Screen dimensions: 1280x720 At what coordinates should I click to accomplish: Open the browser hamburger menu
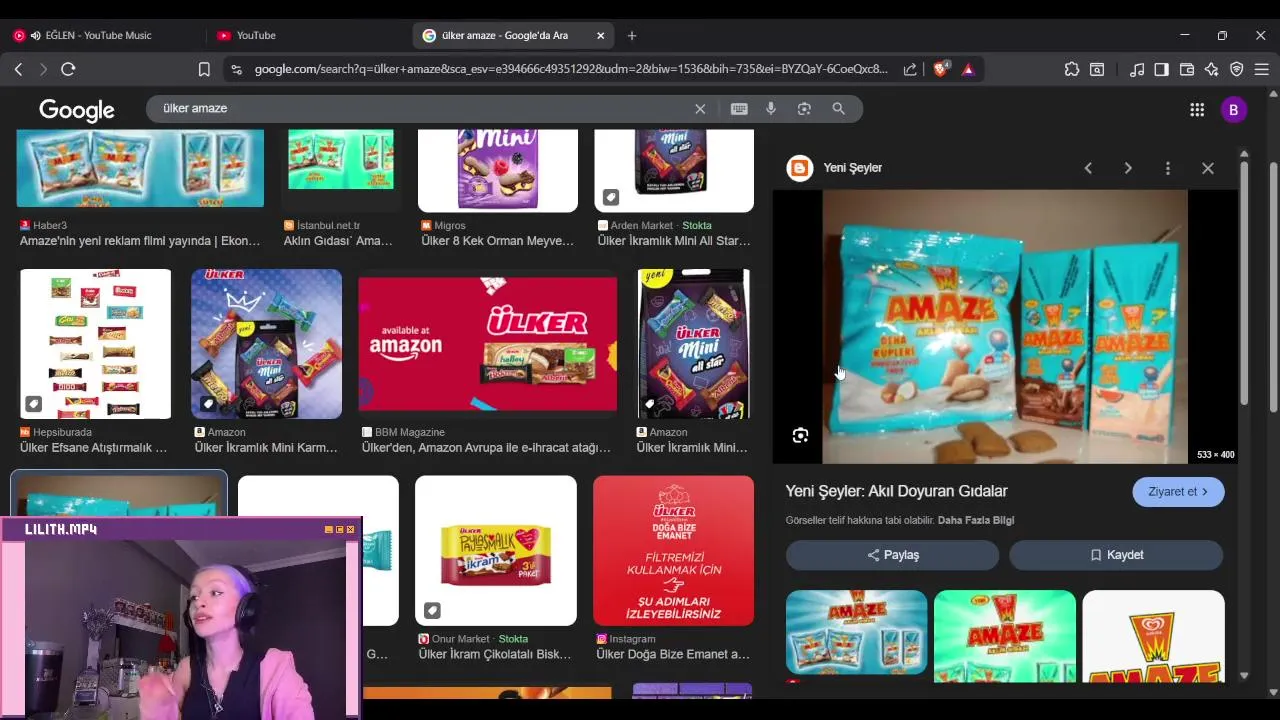click(x=1261, y=69)
